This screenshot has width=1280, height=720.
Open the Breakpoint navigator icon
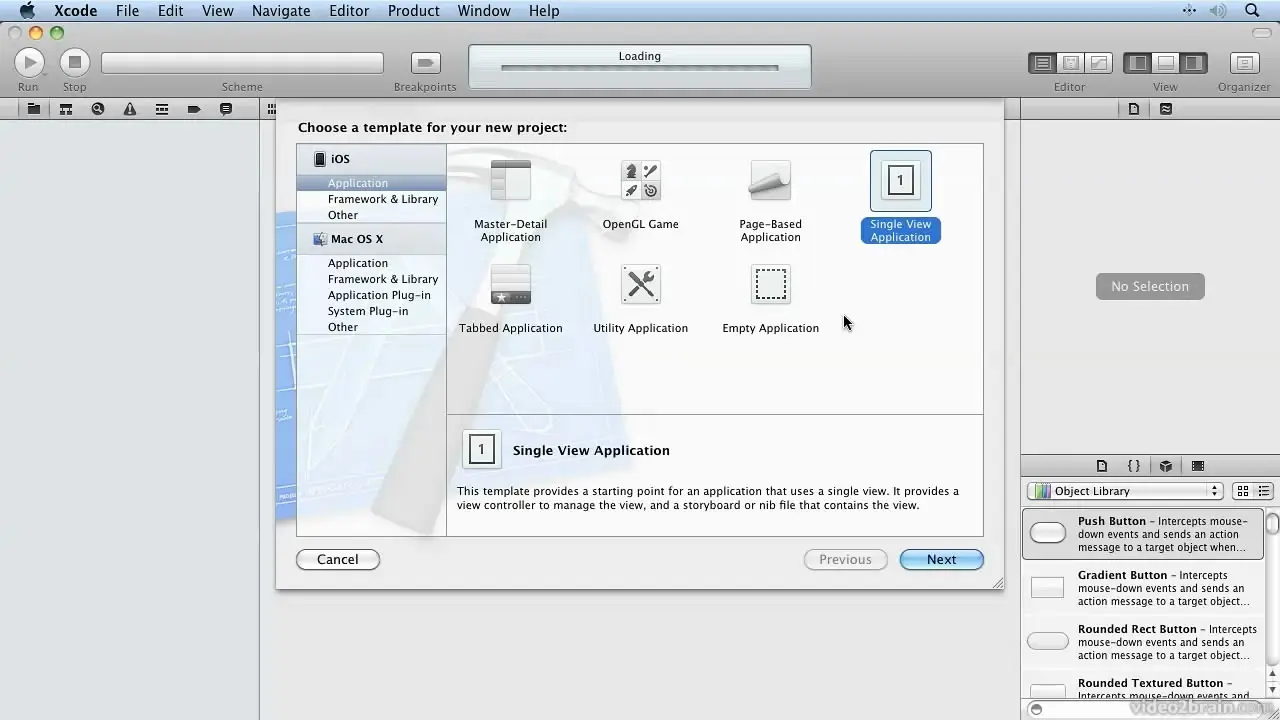pos(194,109)
